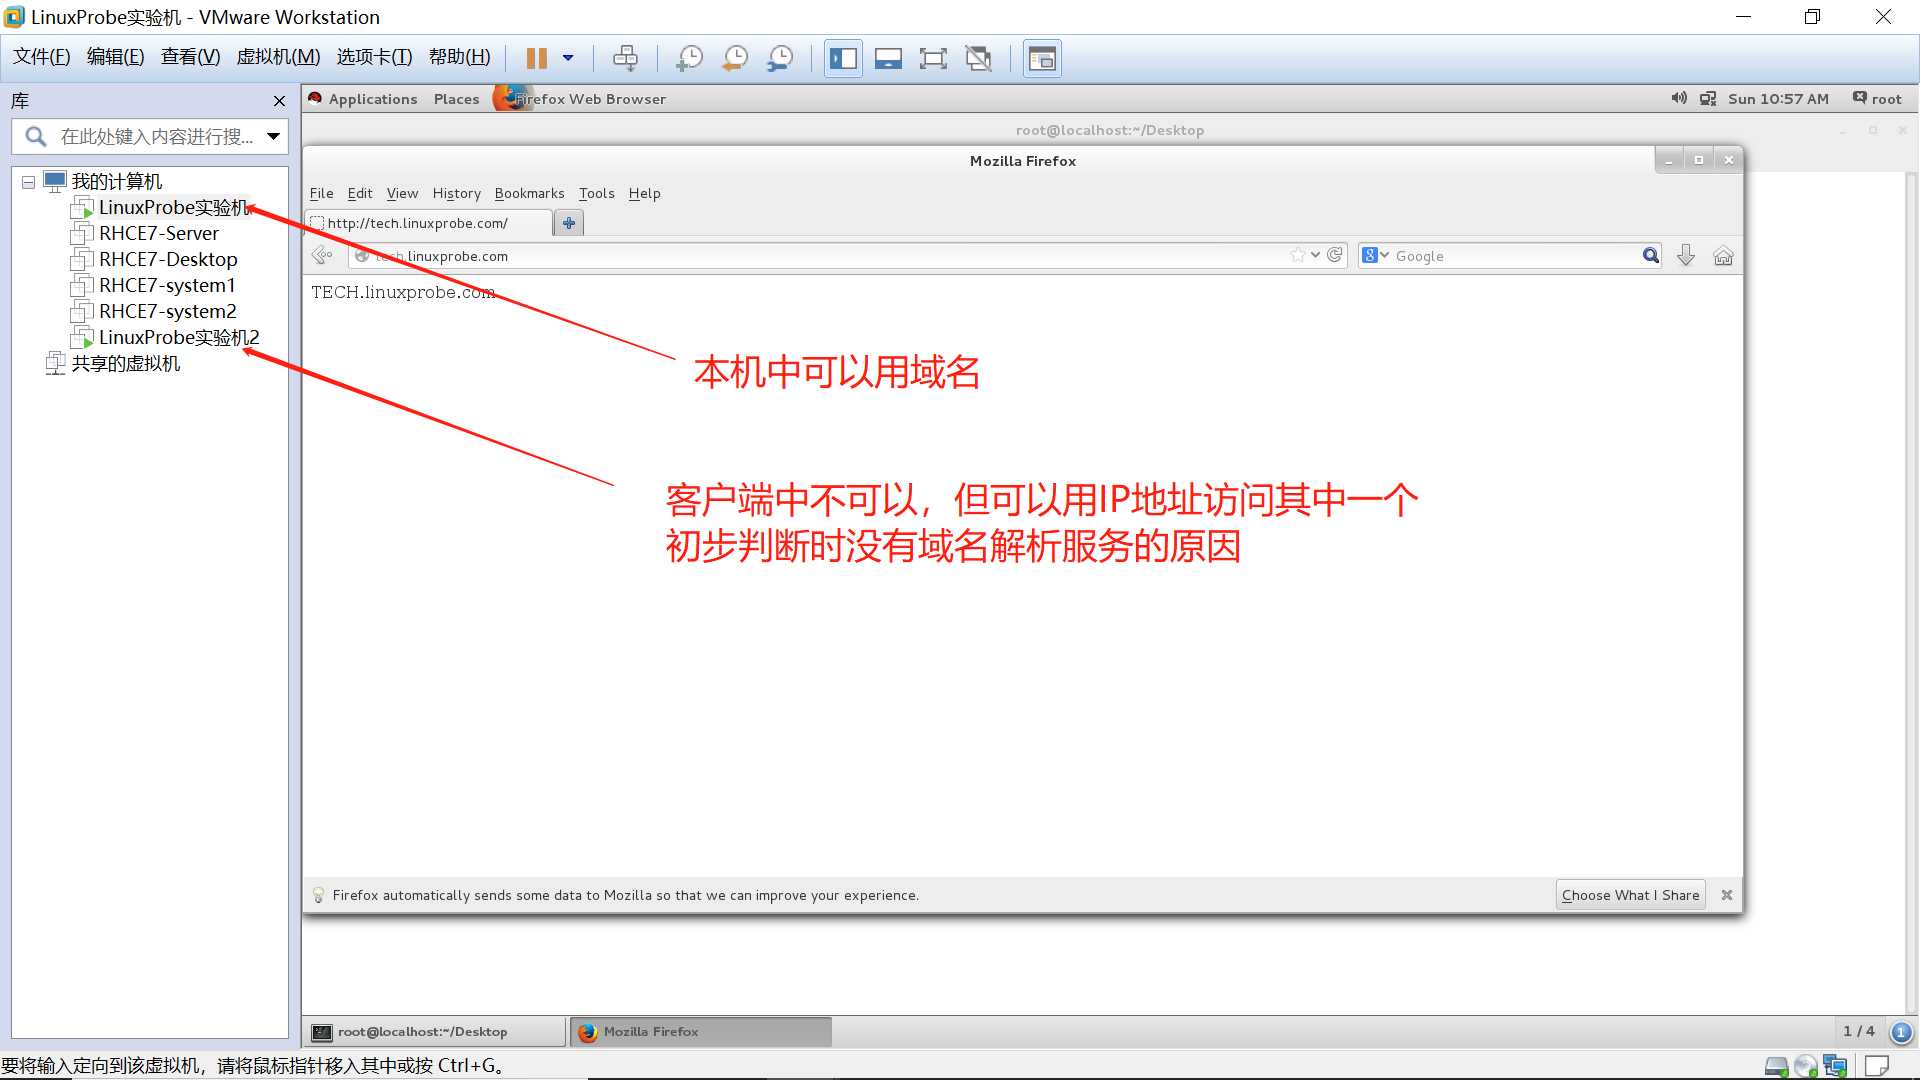Go to Firefox home page
1920x1080 pixels.
pyautogui.click(x=1723, y=256)
